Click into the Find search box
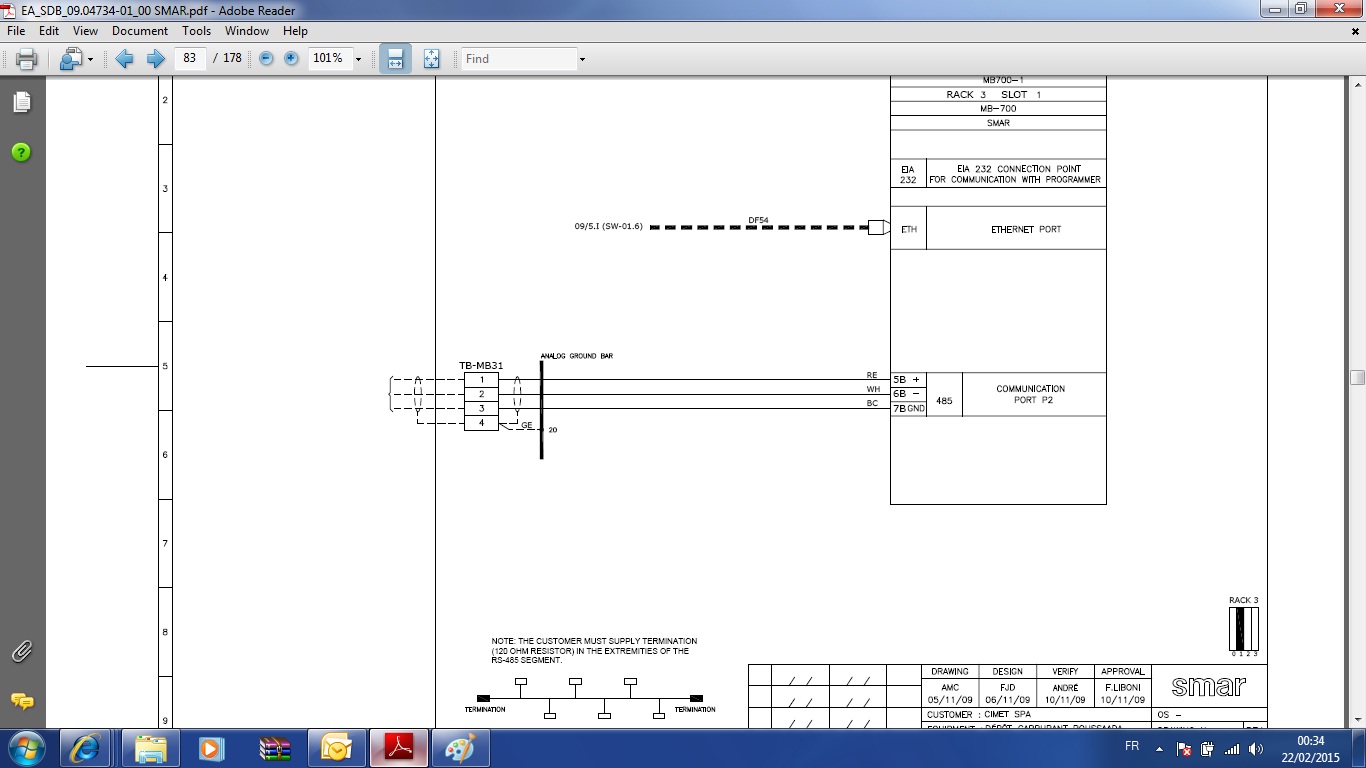1366x768 pixels. pos(519,59)
